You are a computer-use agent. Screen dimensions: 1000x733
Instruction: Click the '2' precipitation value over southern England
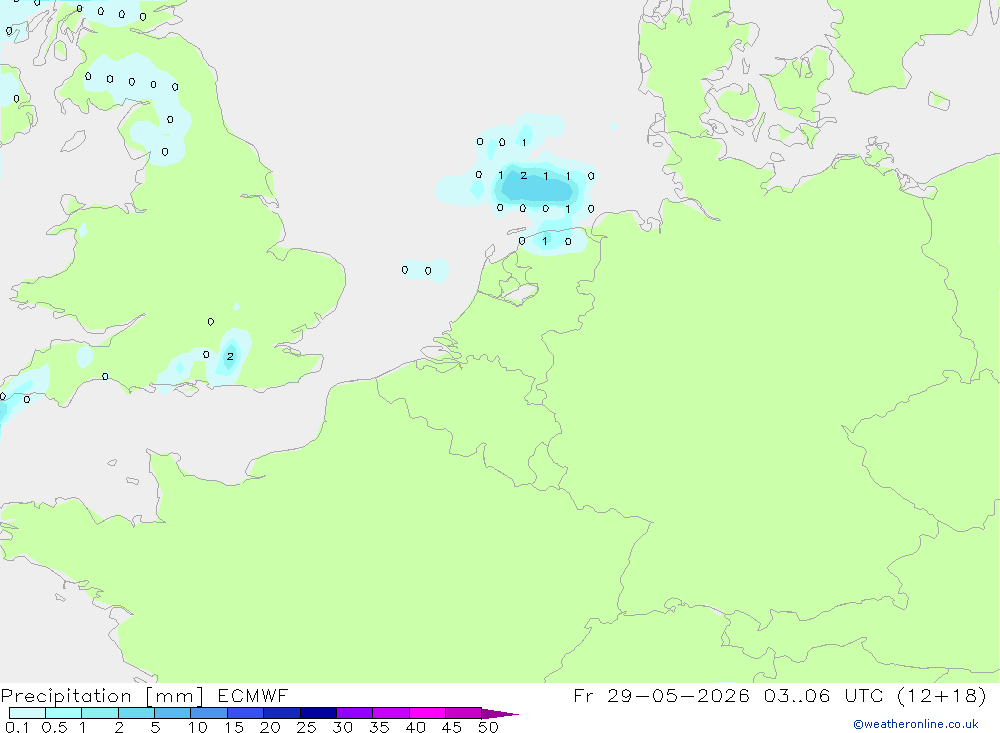tap(230, 357)
